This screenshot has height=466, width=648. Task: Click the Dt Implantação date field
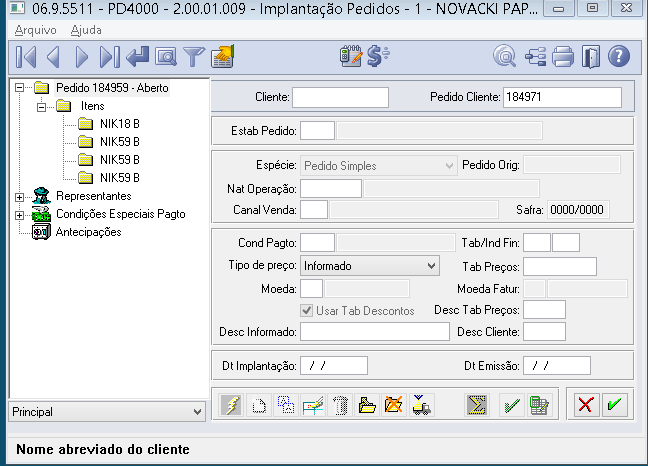click(x=334, y=366)
